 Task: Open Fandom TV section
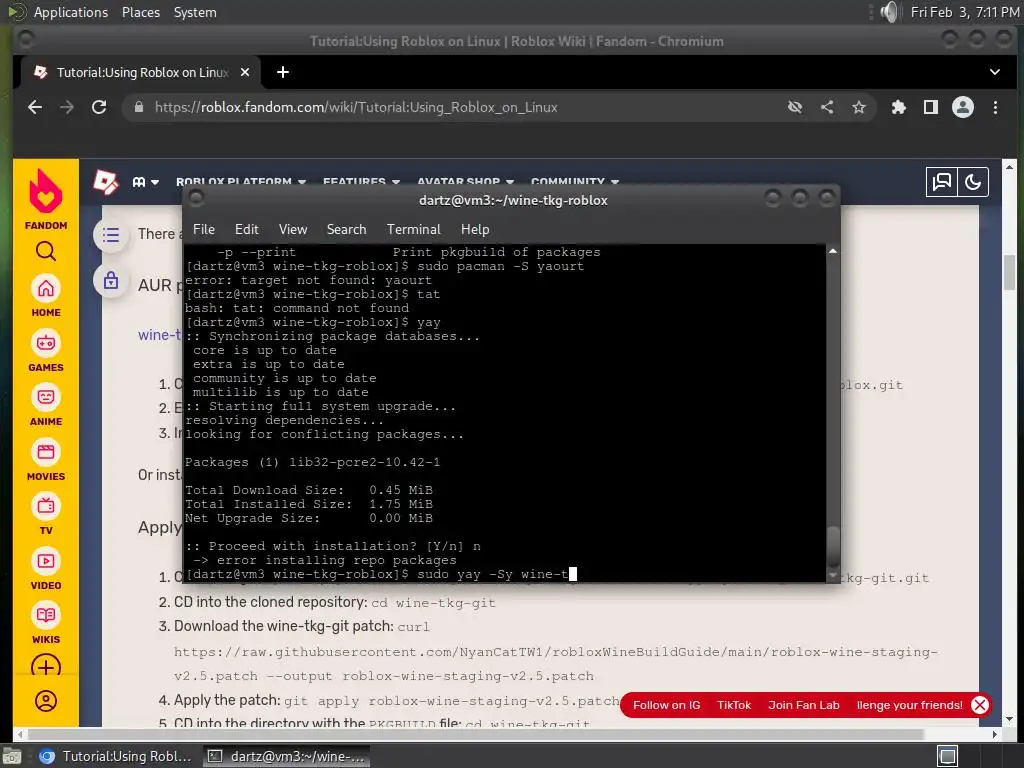click(46, 514)
